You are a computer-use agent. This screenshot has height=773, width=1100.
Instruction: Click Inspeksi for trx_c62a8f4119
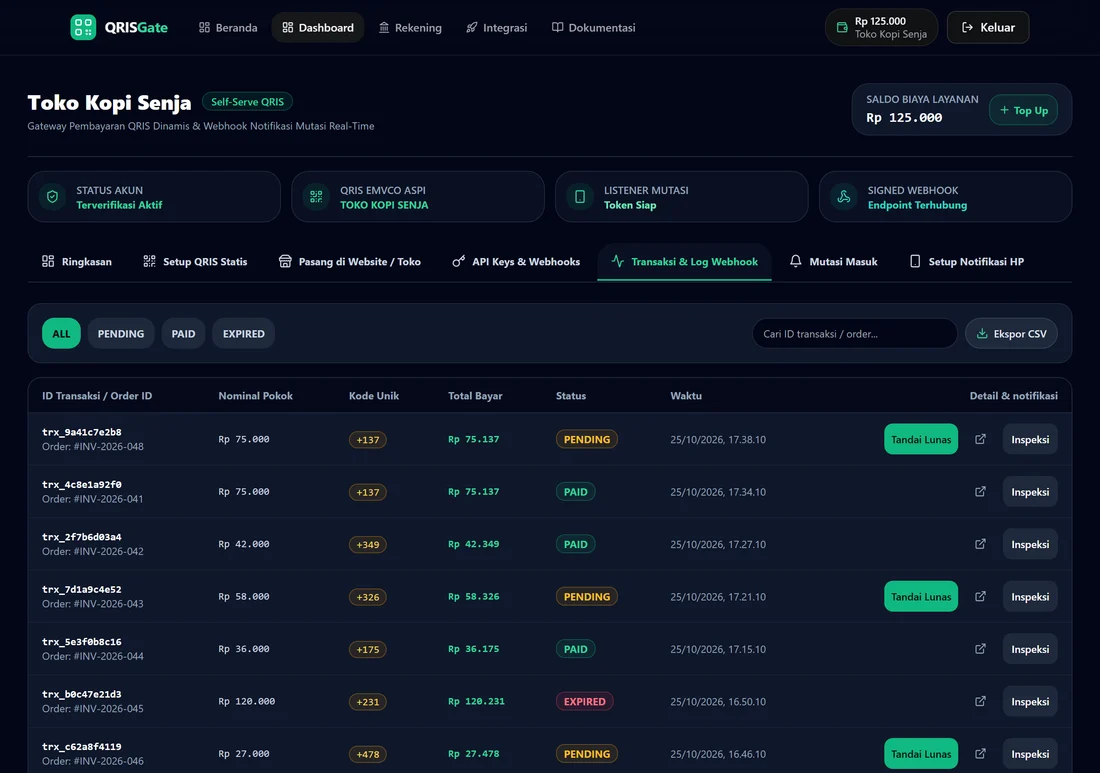pos(1030,753)
